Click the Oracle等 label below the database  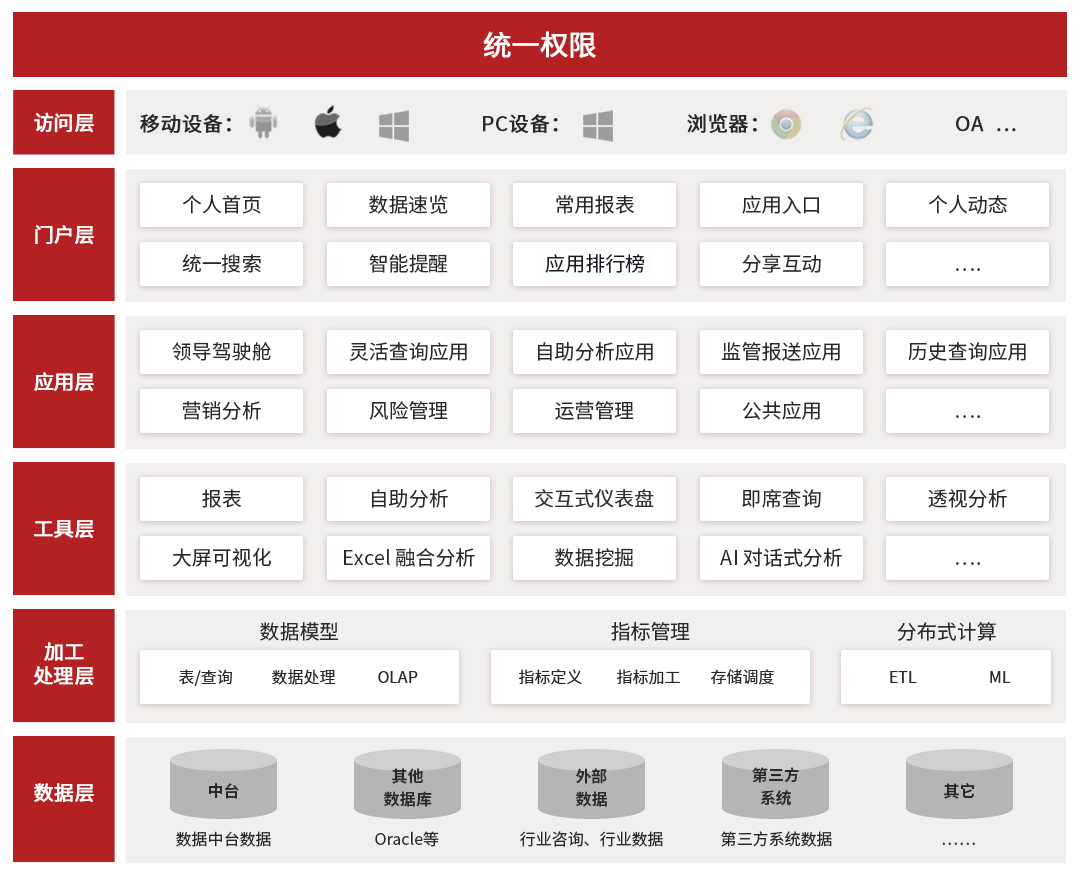click(407, 840)
